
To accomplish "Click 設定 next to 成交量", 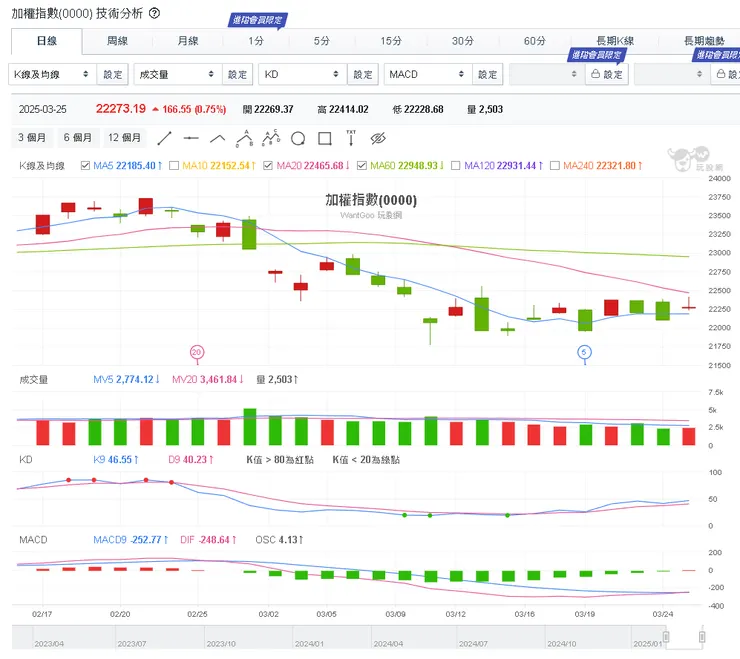I will click(x=237, y=75).
